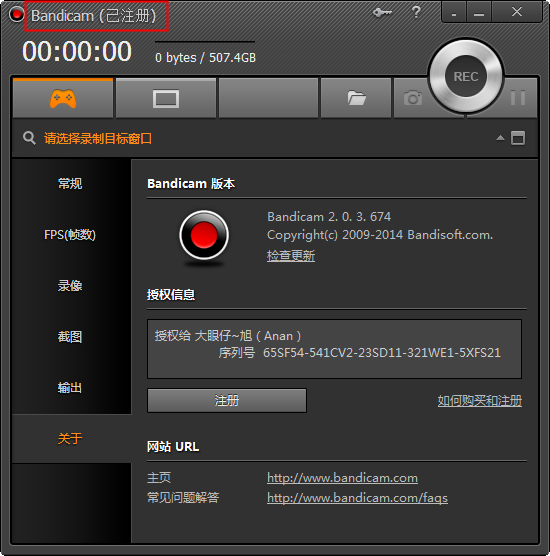Open registration via the key icon
Screen dimensions: 550x556
point(382,13)
